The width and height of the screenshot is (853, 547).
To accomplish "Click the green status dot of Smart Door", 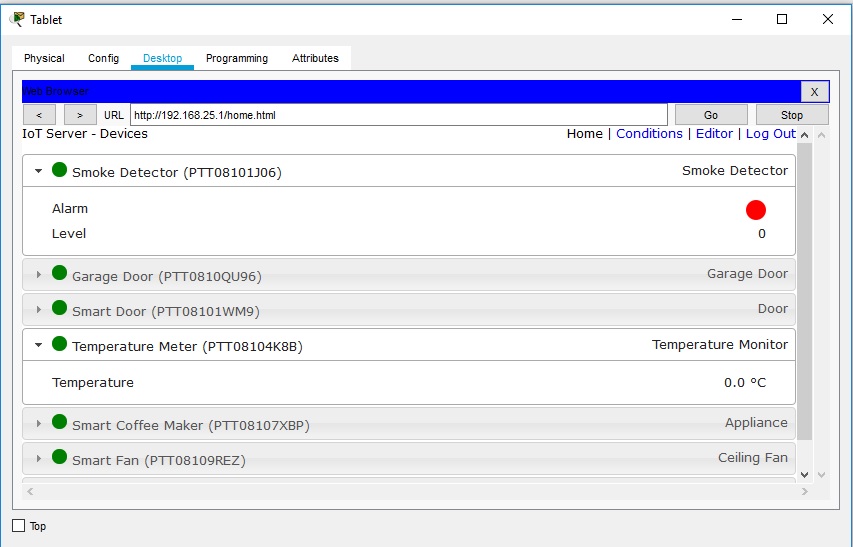I will [x=59, y=308].
